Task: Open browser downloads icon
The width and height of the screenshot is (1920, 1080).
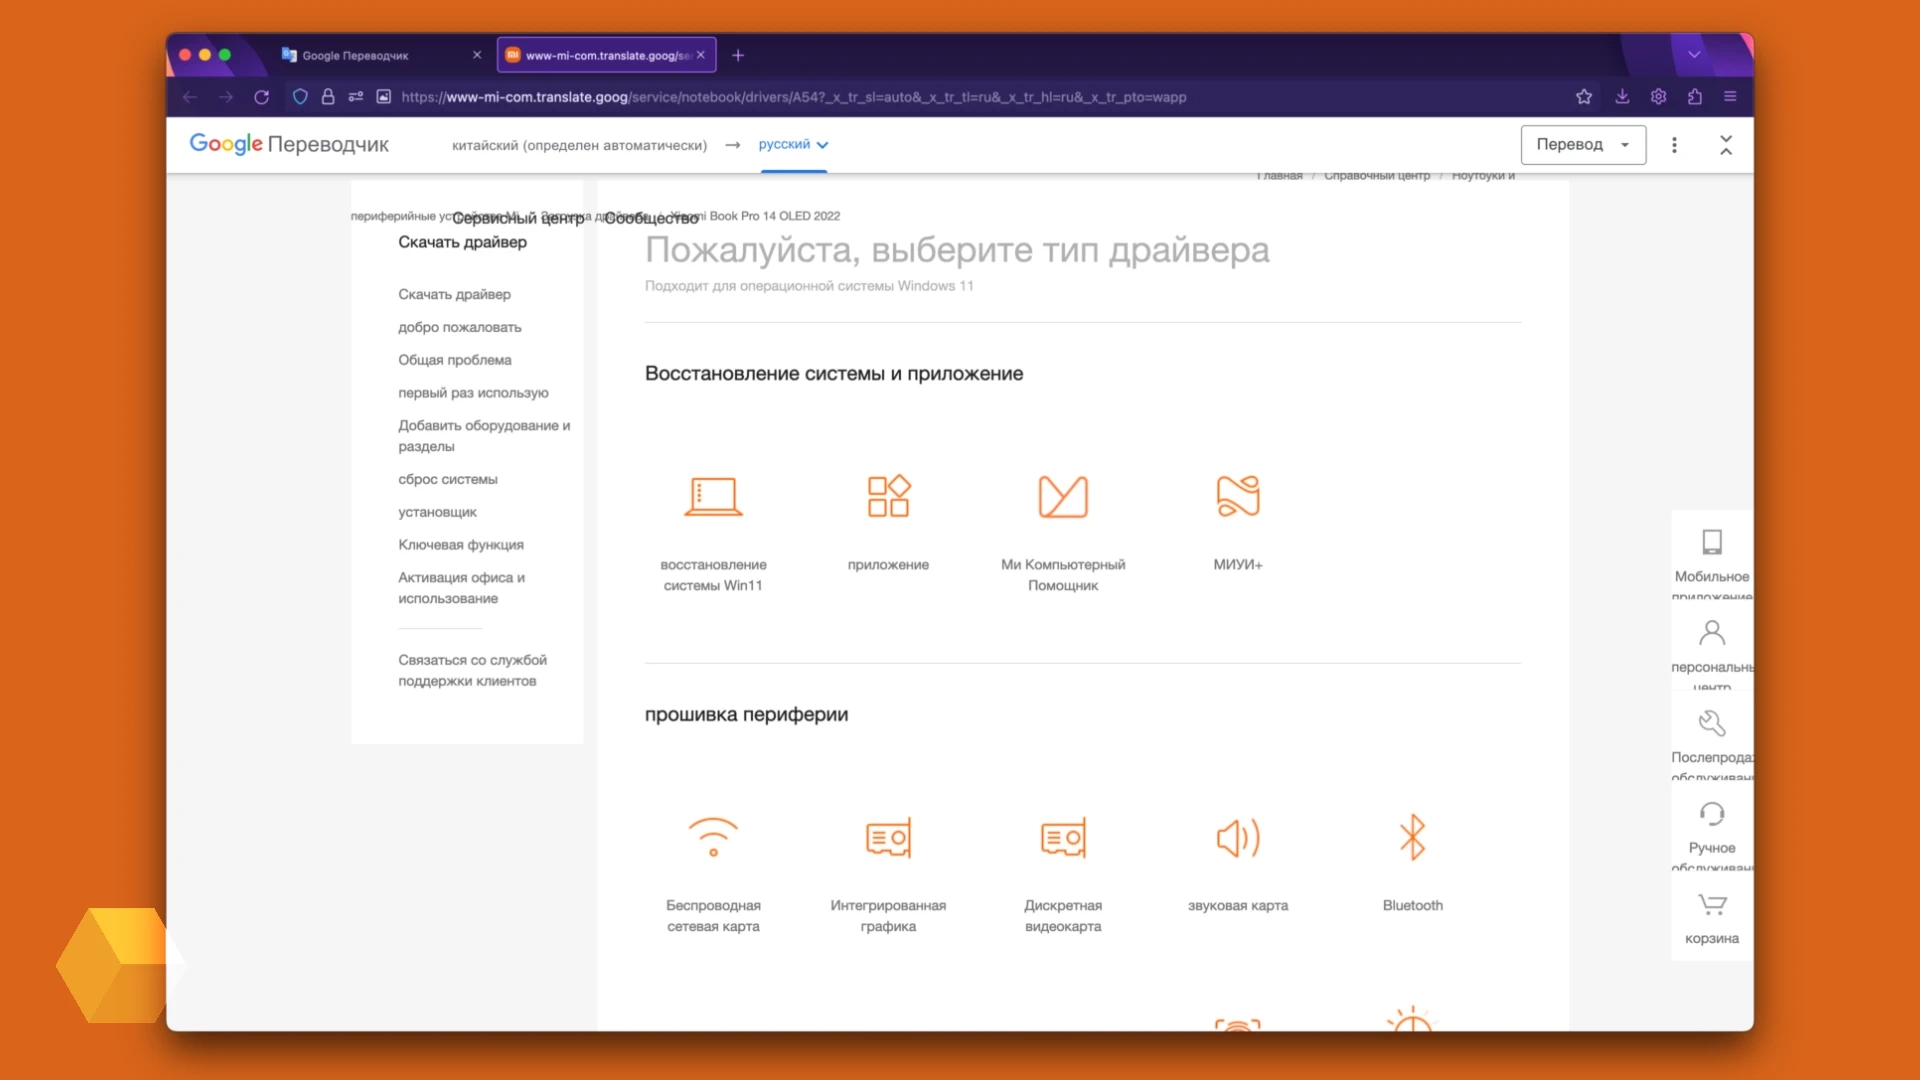Action: click(x=1622, y=97)
